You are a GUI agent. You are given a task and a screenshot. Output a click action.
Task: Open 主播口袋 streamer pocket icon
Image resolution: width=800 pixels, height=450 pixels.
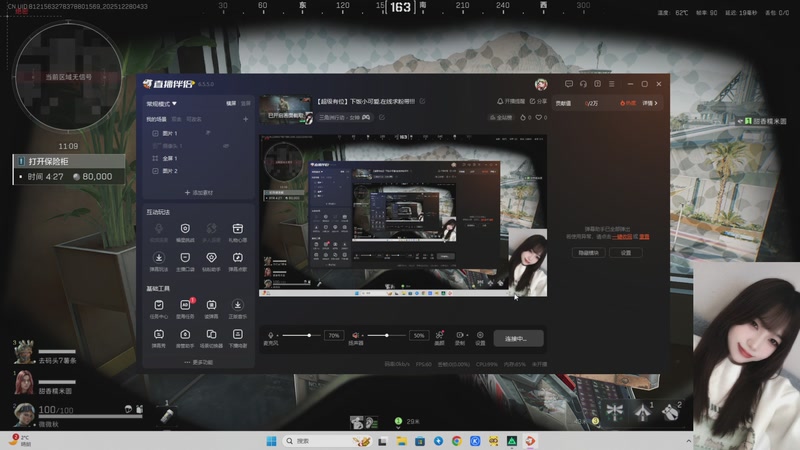[185, 258]
